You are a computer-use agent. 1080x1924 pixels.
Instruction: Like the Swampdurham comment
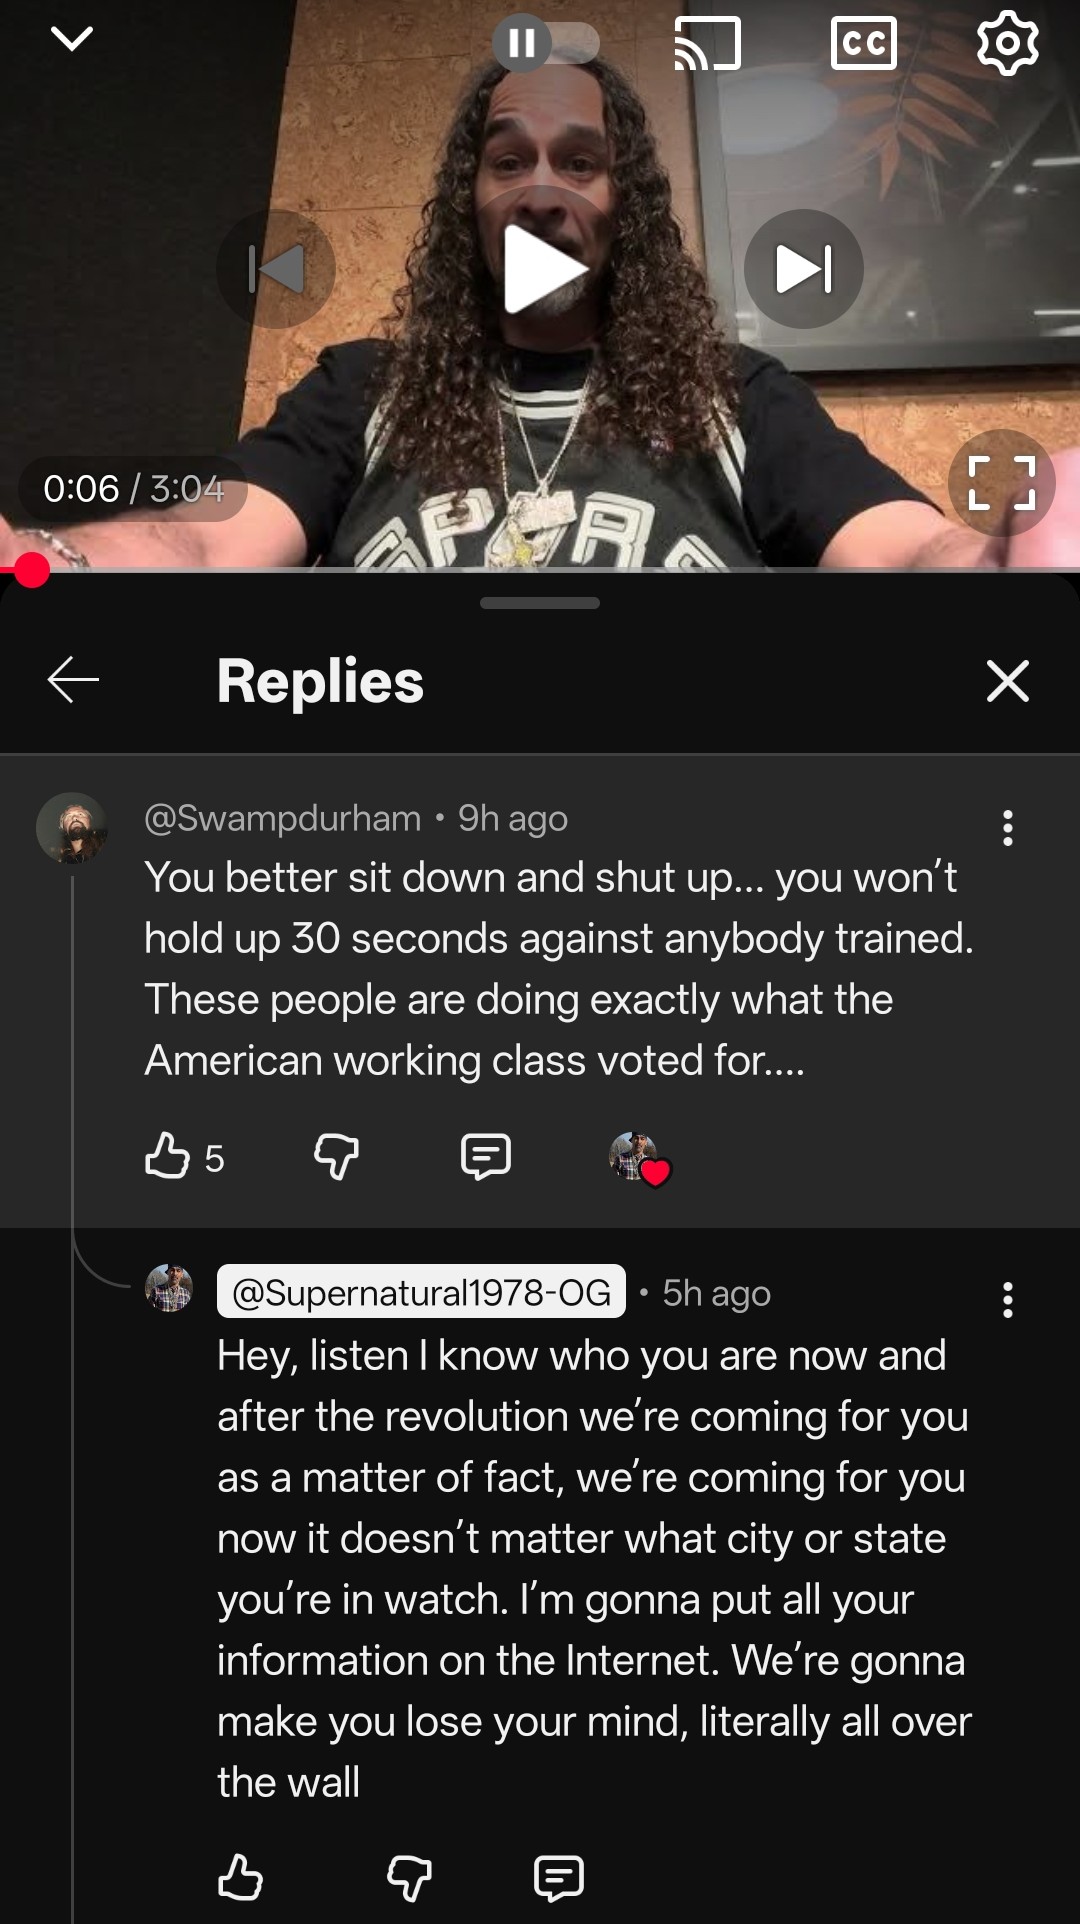[x=167, y=1156]
